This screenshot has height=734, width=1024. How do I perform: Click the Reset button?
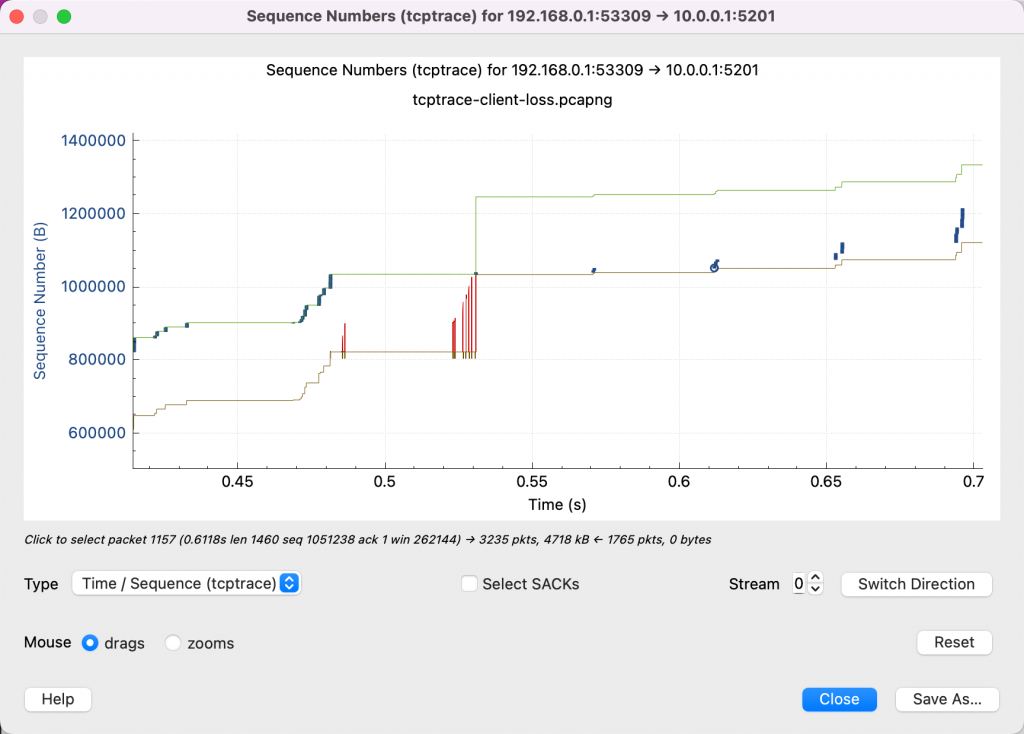coord(954,643)
